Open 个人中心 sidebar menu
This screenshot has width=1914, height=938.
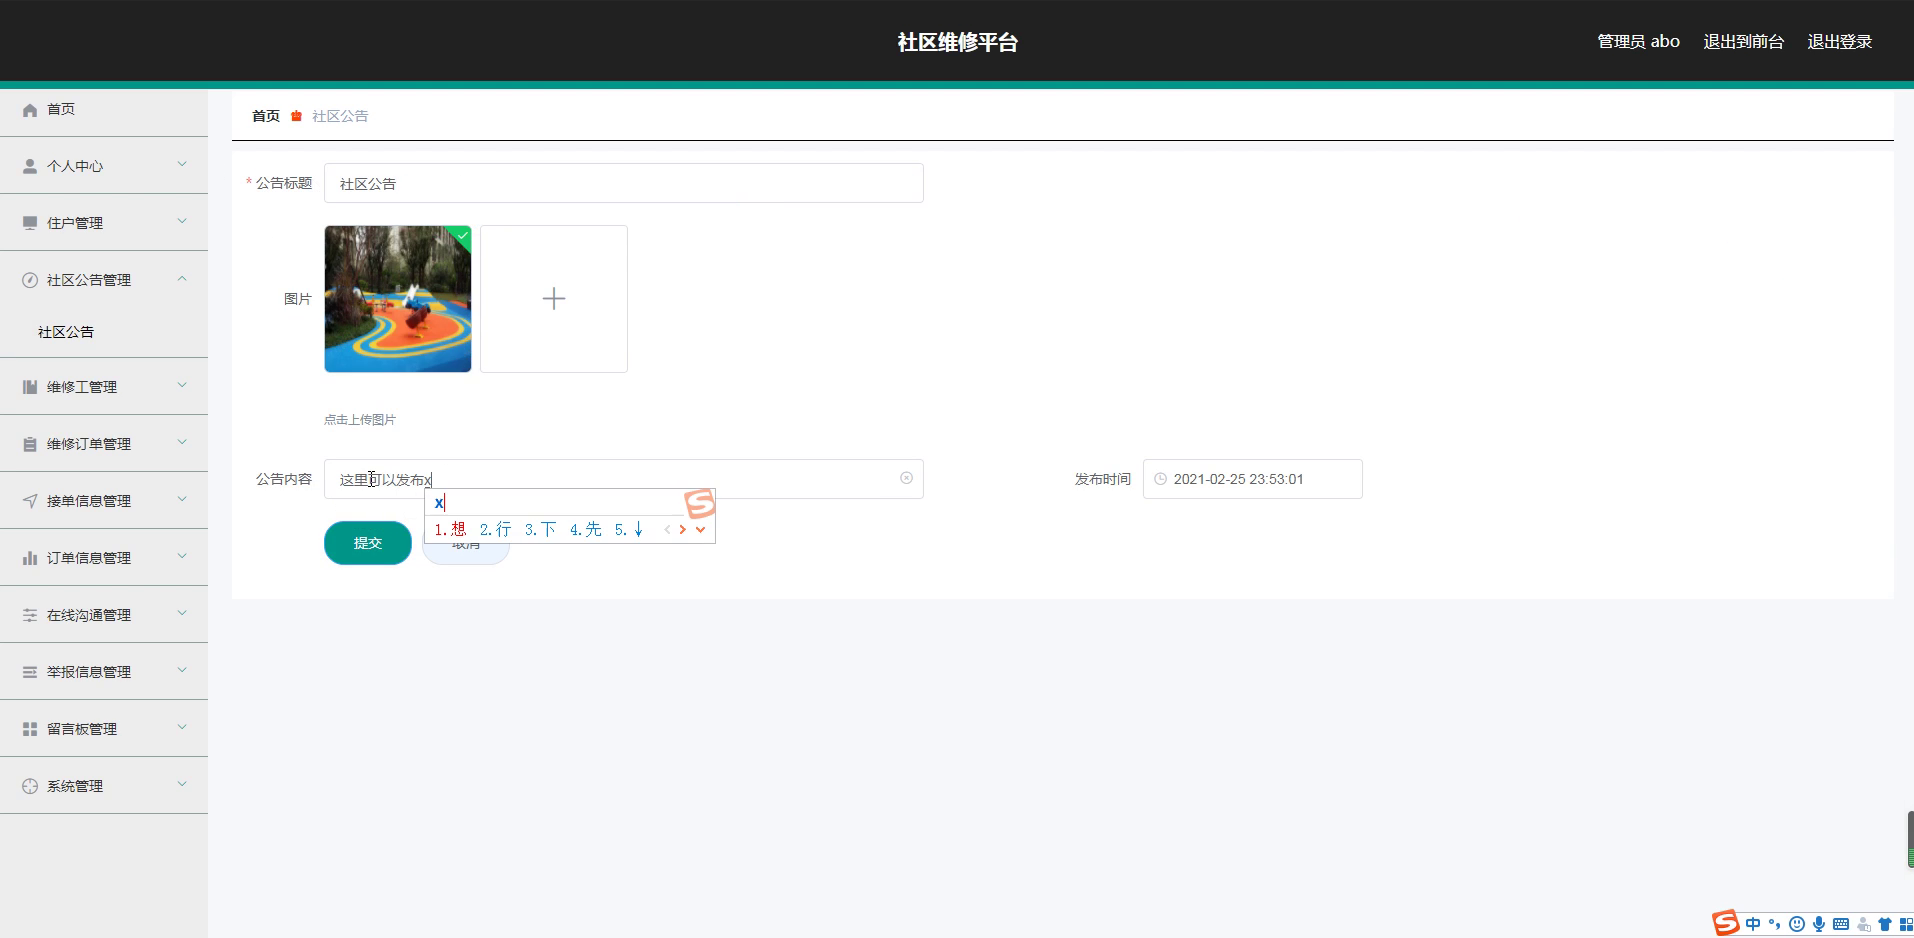click(104, 166)
